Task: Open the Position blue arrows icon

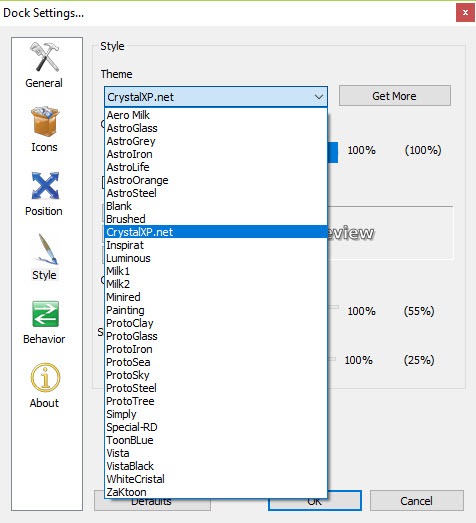Action: point(45,185)
